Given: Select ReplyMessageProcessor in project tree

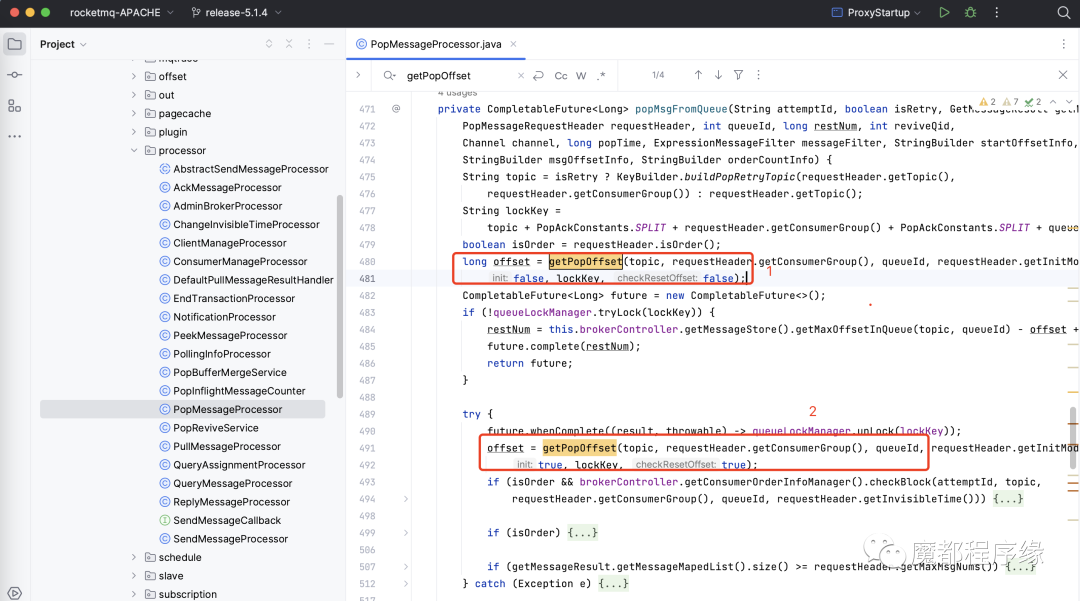Looking at the screenshot, I should coord(231,502).
